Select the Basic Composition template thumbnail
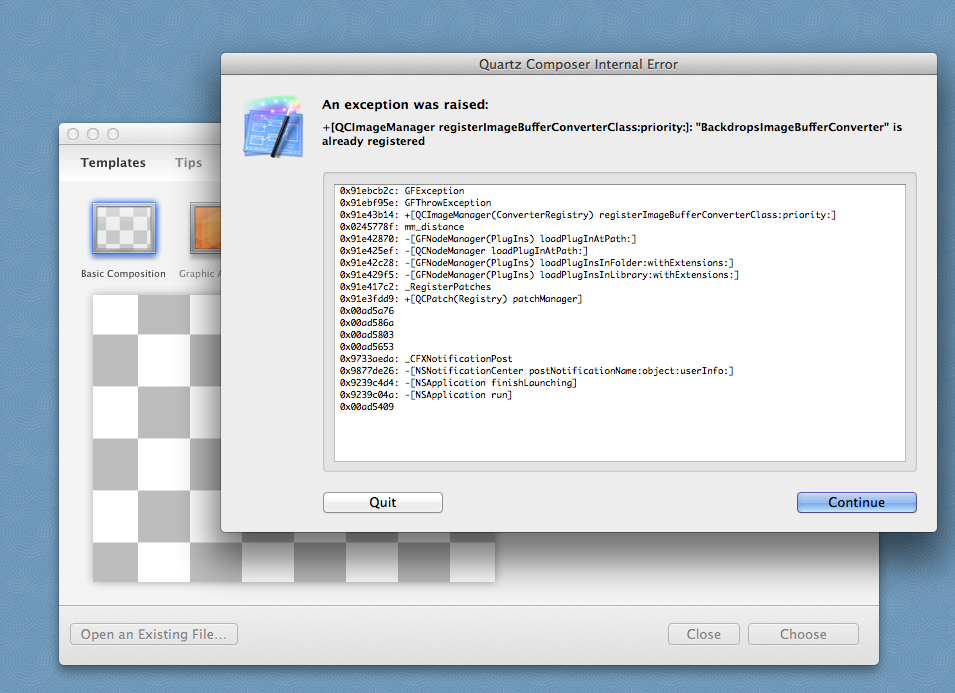Viewport: 955px width, 693px height. (124, 228)
